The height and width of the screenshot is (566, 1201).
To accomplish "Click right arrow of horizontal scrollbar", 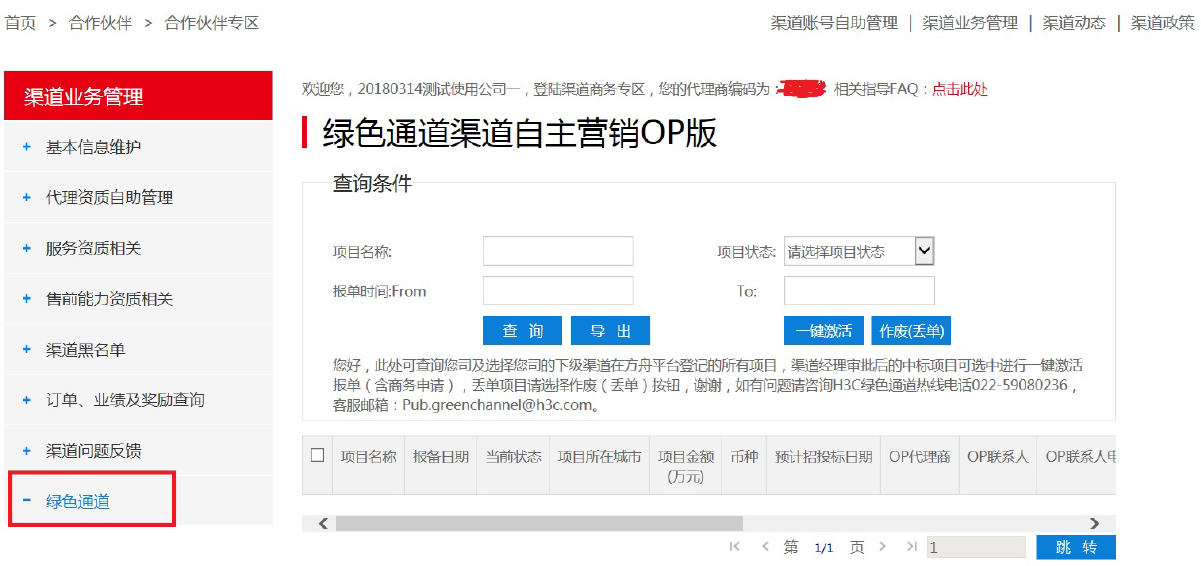I will (x=1094, y=523).
